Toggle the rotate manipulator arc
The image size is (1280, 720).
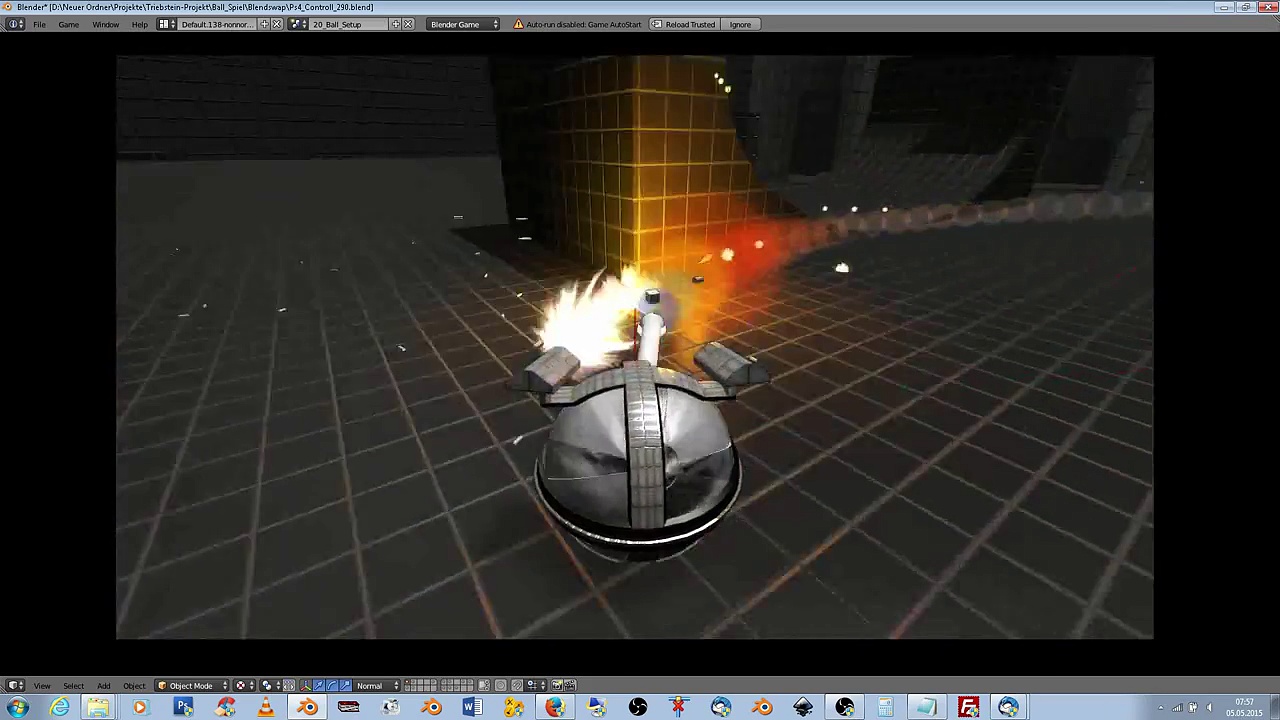point(332,686)
